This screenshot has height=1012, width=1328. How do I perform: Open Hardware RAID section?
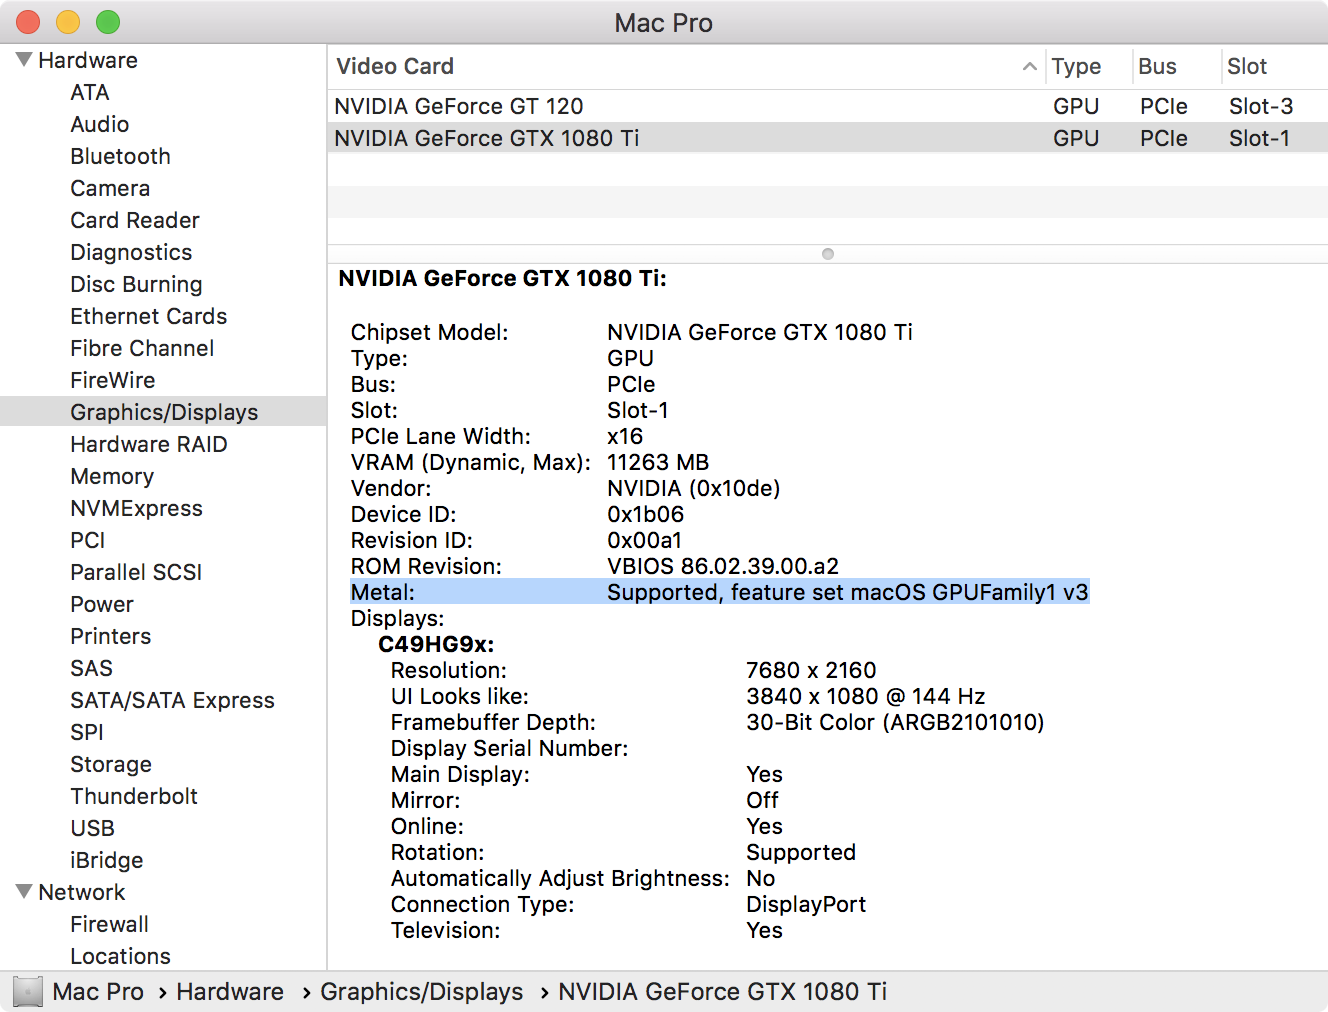coord(149,444)
